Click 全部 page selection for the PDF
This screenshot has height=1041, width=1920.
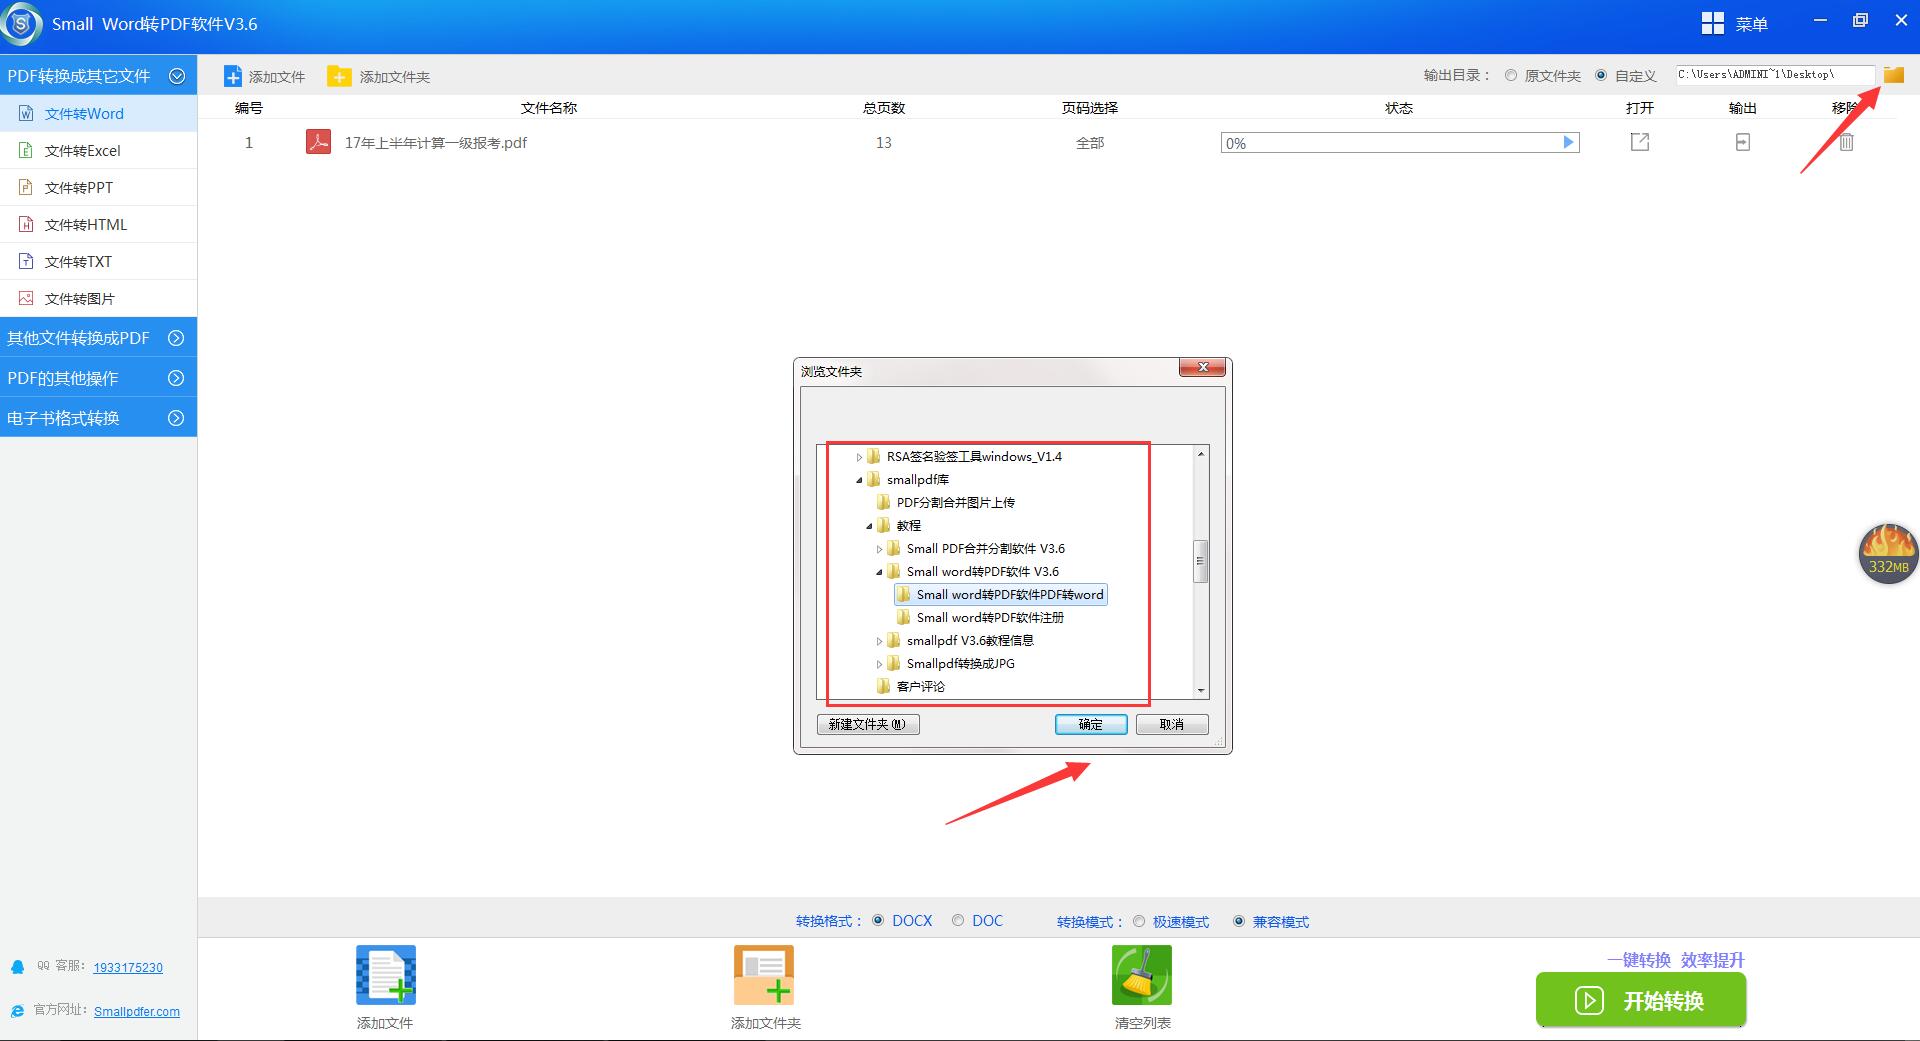click(x=1090, y=143)
